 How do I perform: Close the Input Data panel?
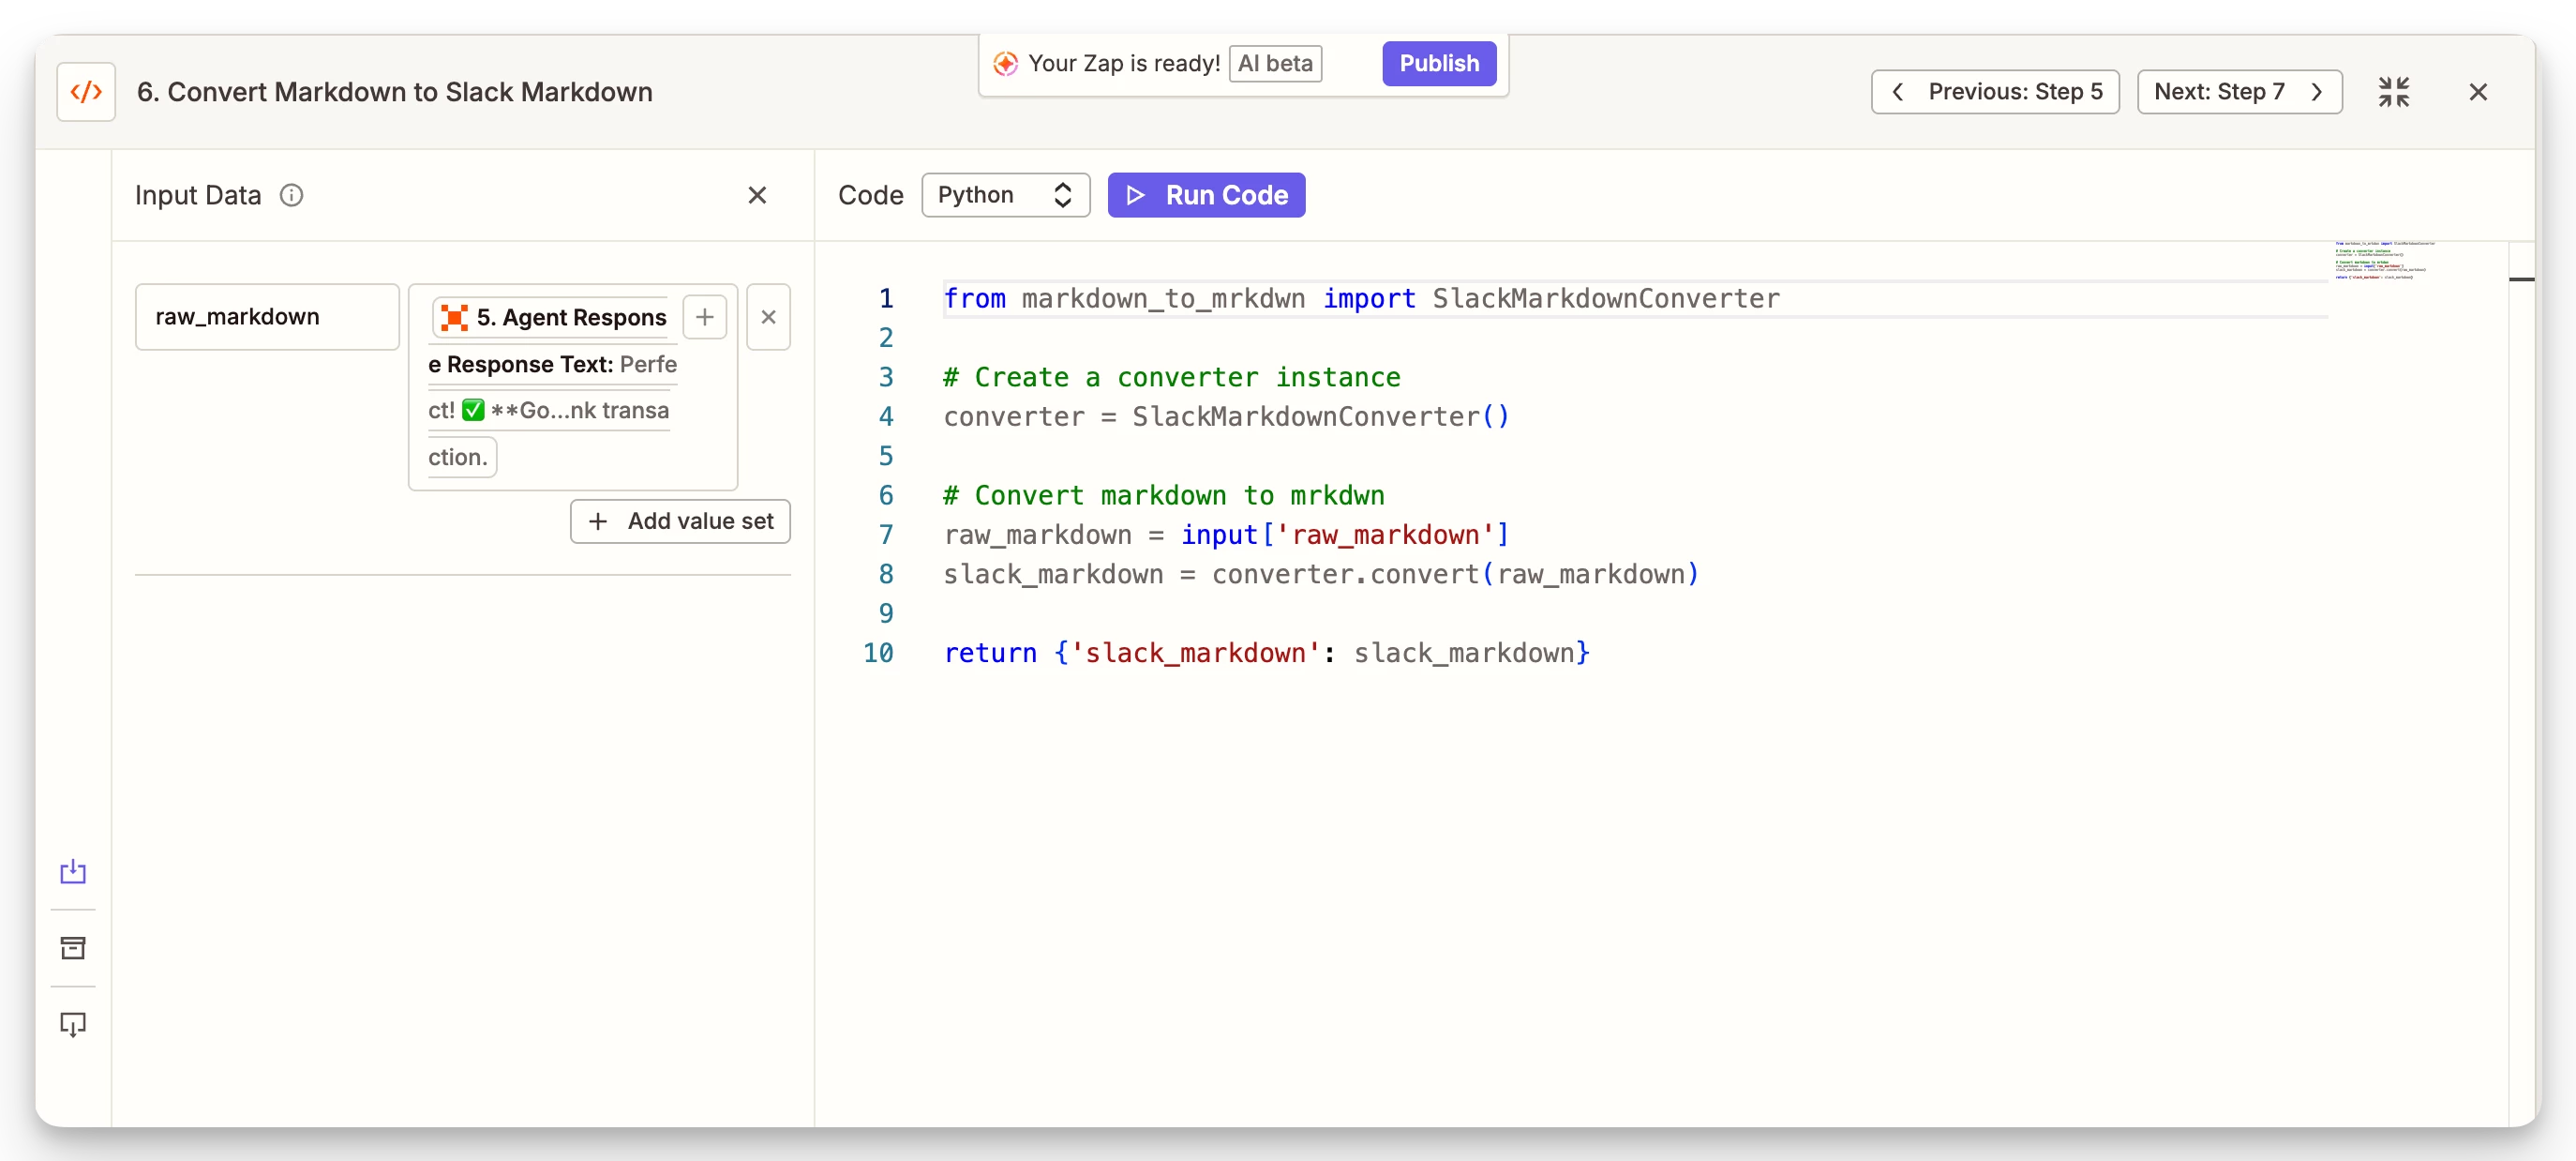point(757,195)
